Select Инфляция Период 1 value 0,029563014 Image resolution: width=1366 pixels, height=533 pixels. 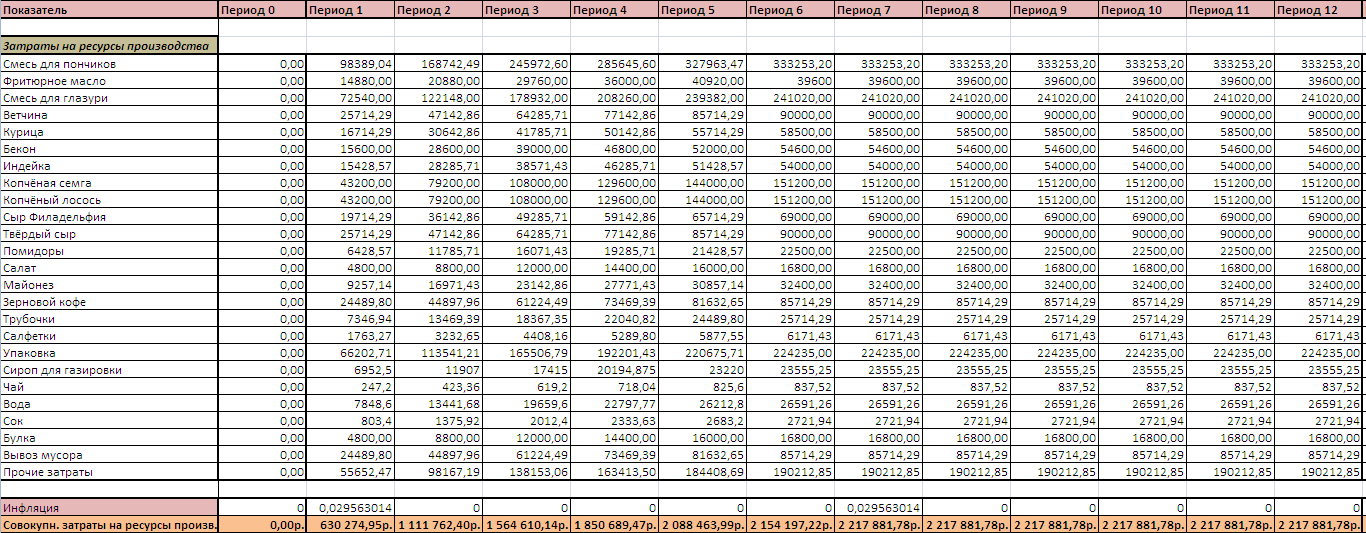click(350, 508)
